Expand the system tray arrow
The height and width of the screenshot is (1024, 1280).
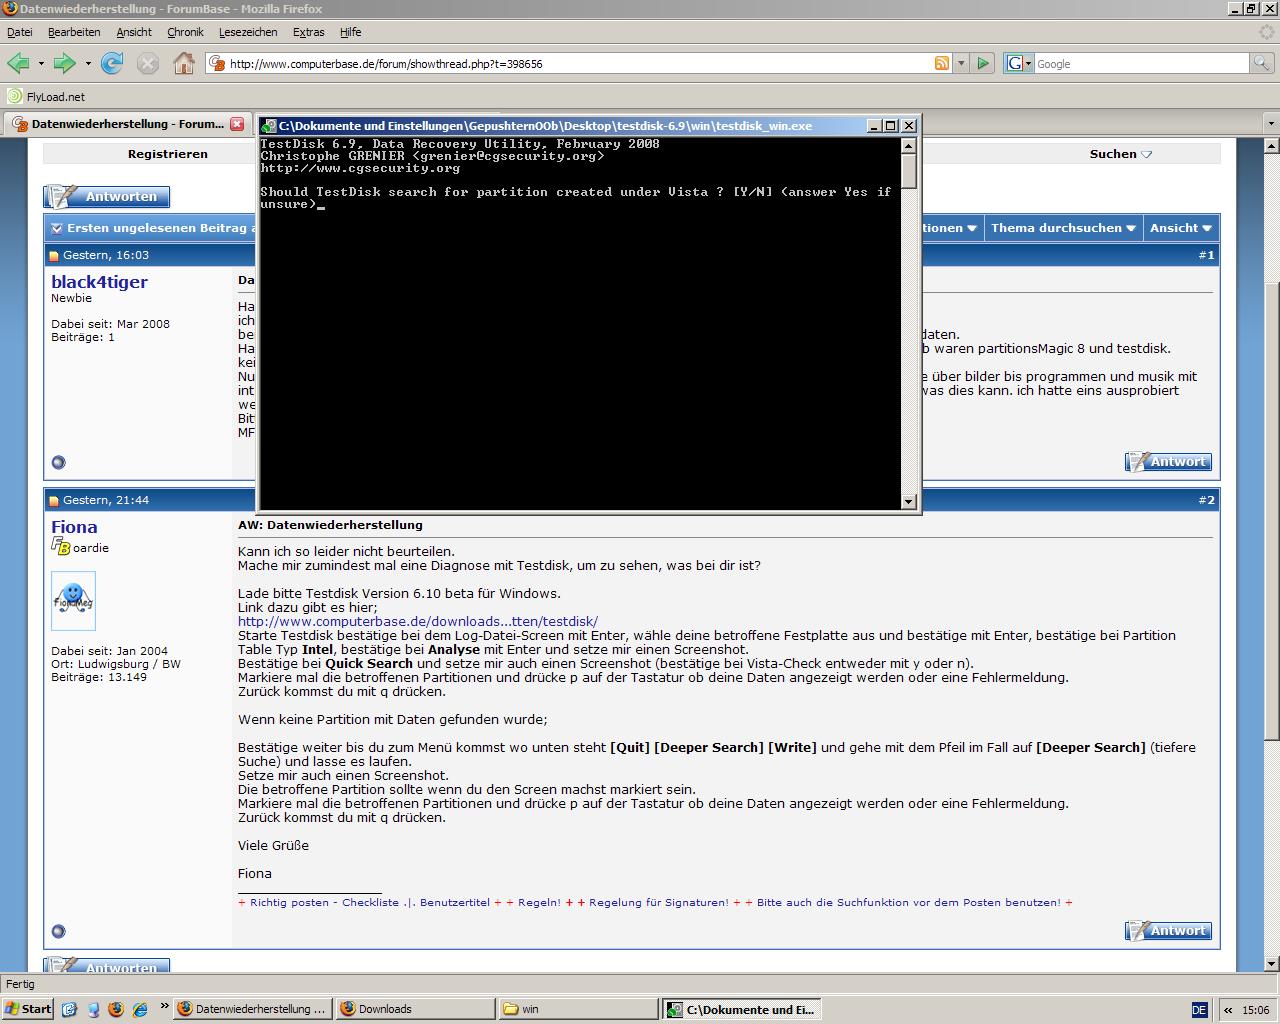[x=1228, y=1010]
